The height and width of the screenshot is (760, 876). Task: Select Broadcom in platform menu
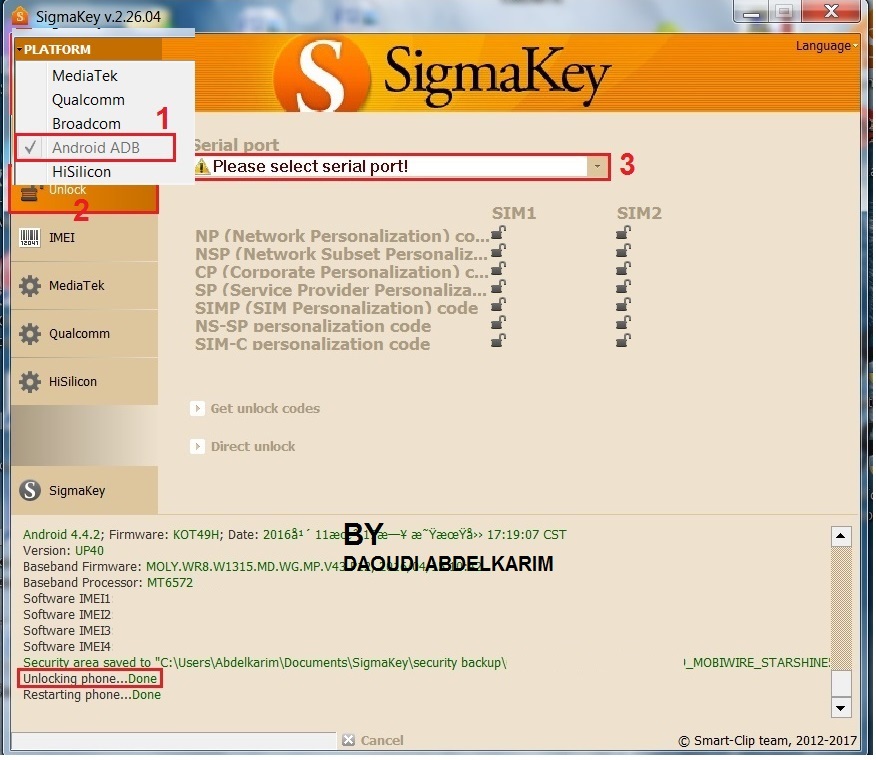click(86, 123)
